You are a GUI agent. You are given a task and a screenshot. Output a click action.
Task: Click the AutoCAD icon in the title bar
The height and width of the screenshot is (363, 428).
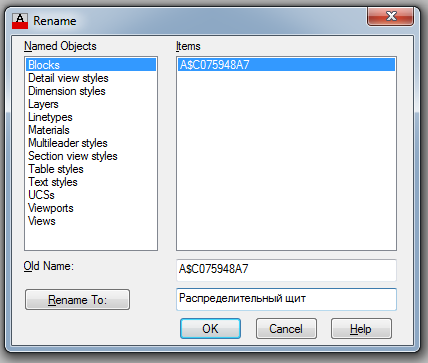click(20, 21)
